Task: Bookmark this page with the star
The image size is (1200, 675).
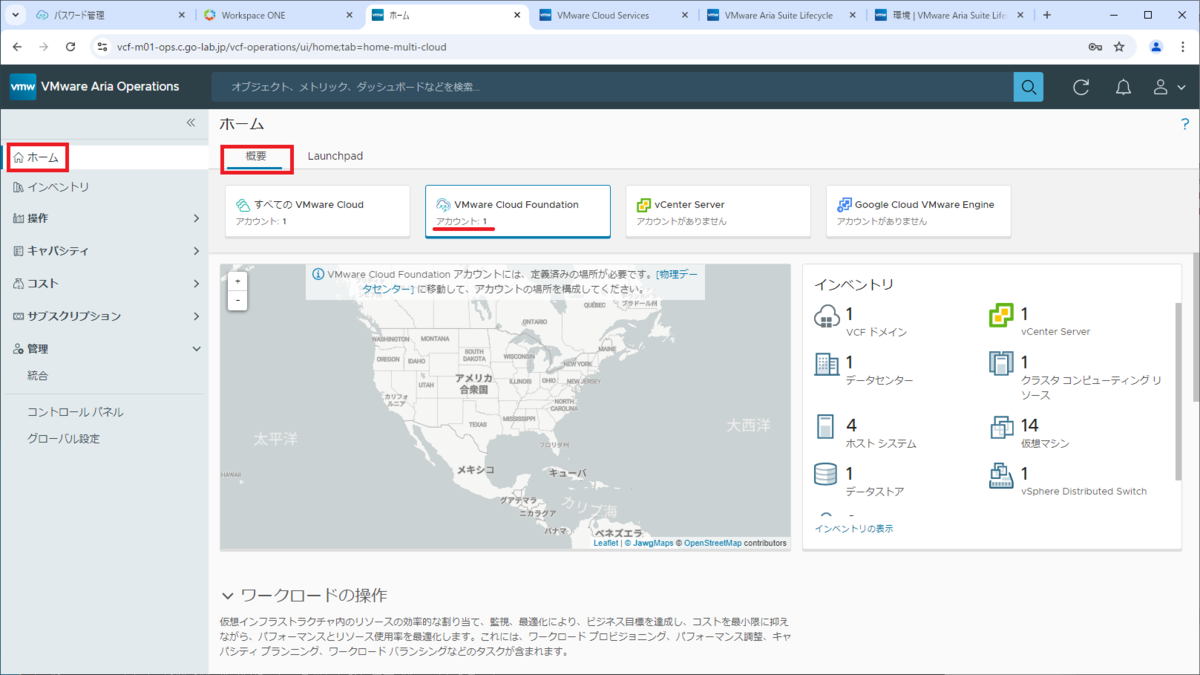Action: (1119, 46)
